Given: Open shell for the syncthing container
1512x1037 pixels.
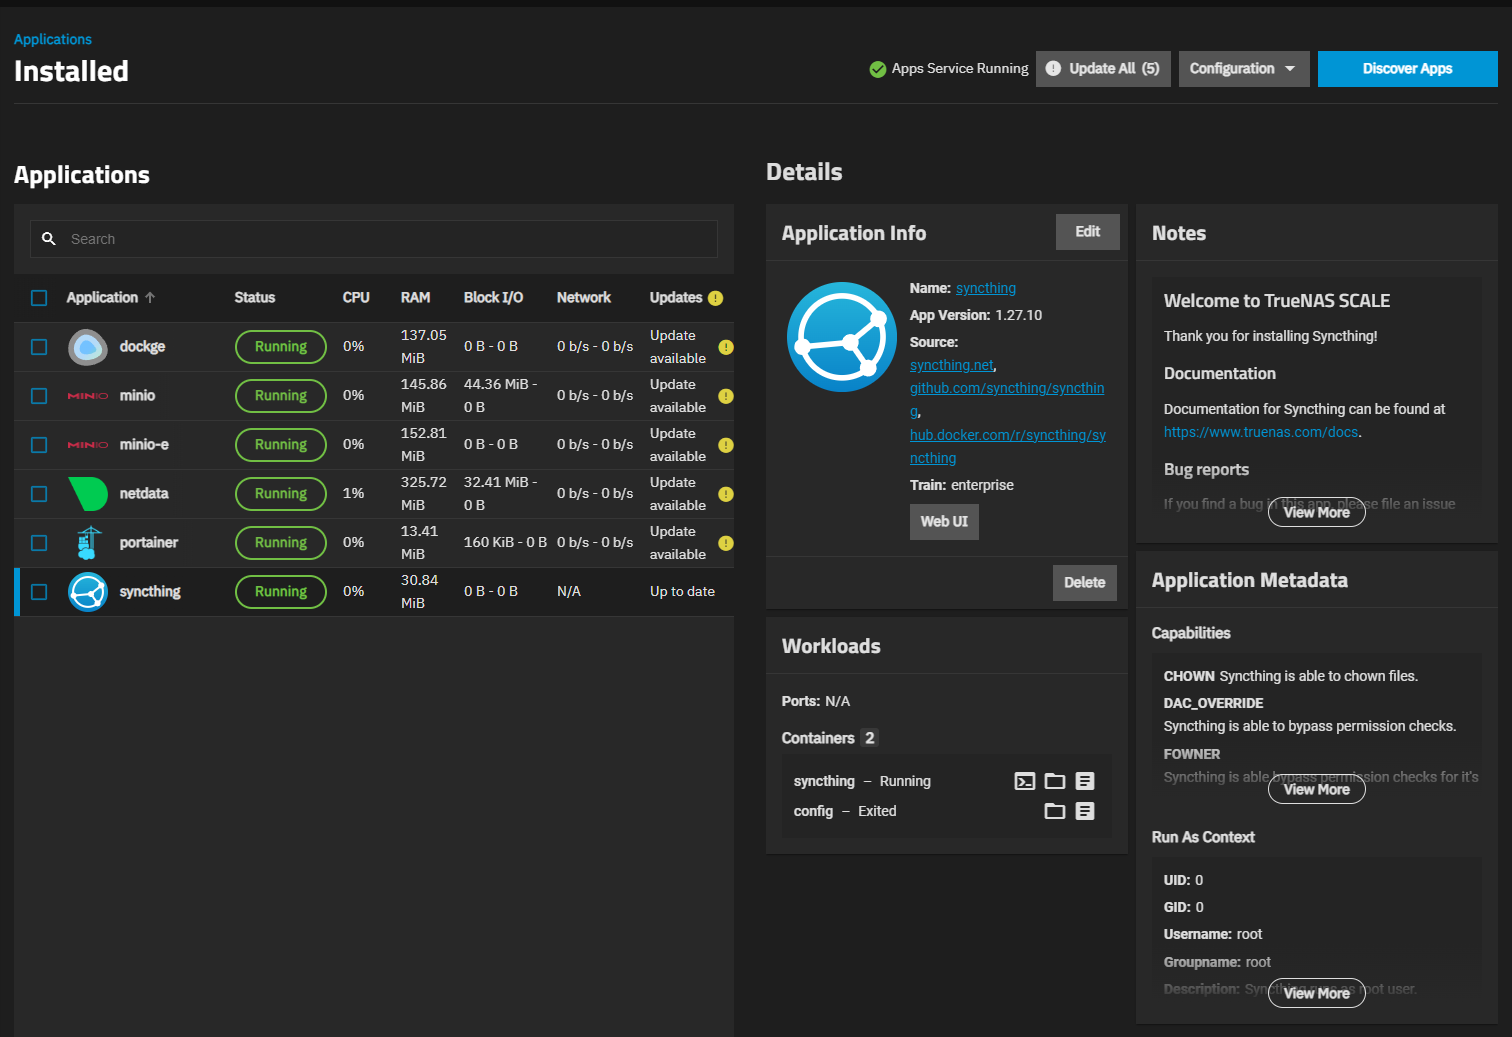Looking at the screenshot, I should [1024, 781].
